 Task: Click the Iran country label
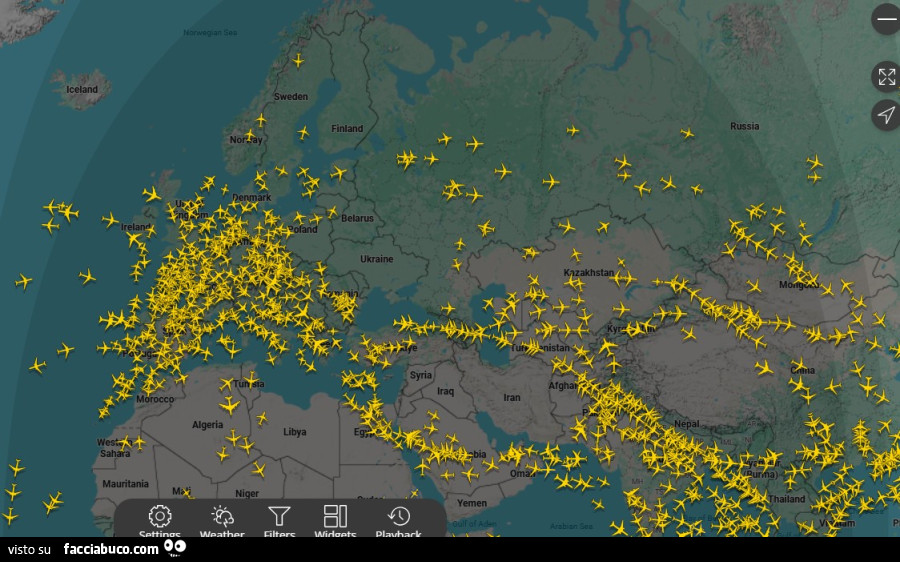[511, 397]
